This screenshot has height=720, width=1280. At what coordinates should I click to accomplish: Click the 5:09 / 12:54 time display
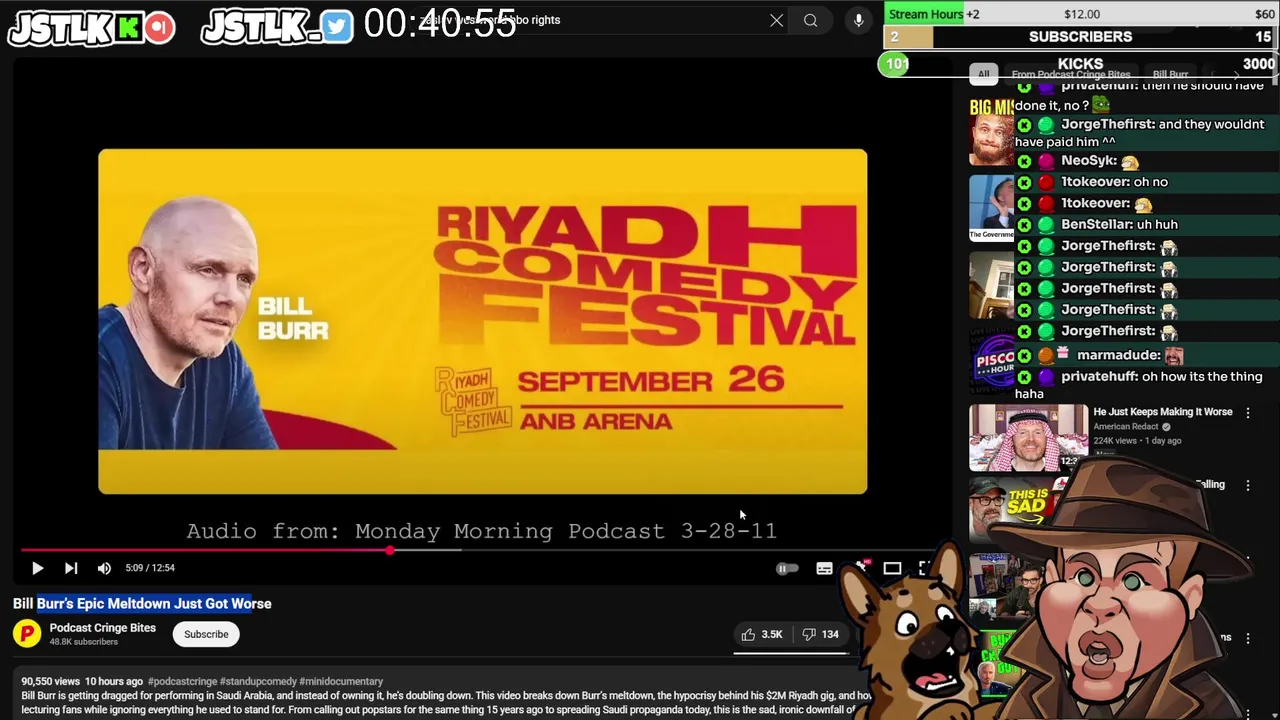[x=150, y=568]
